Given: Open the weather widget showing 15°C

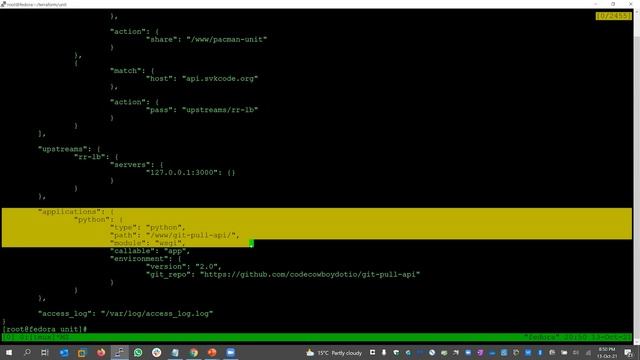Looking at the screenshot, I should point(334,353).
